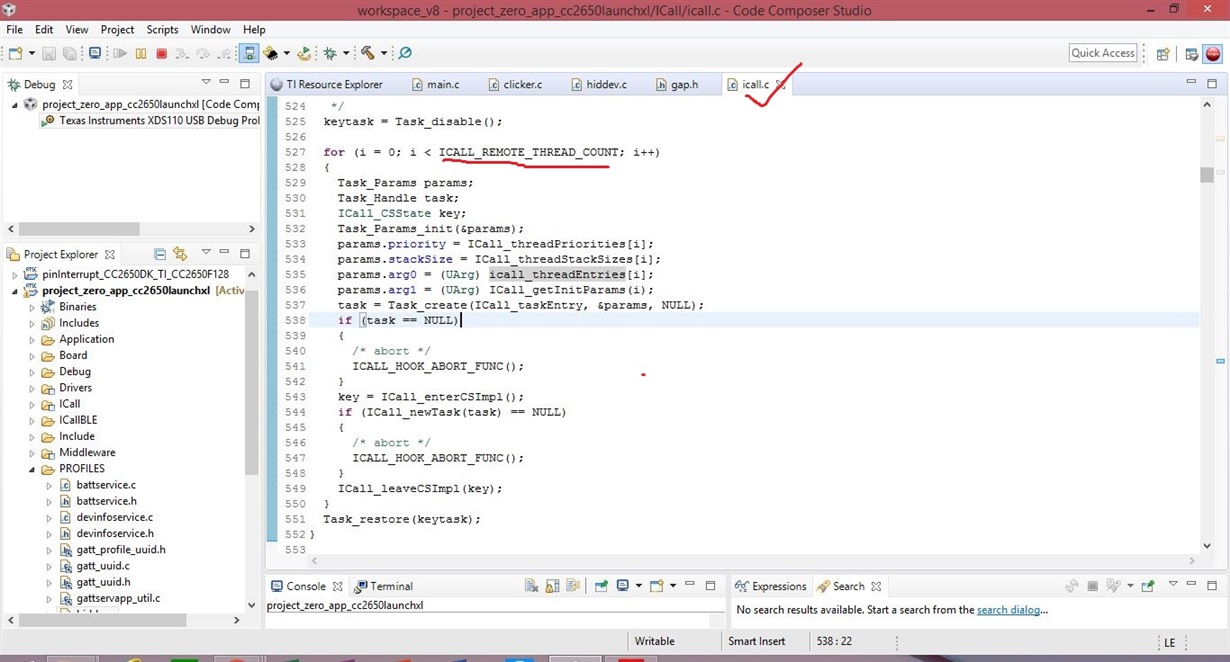The width and height of the screenshot is (1230, 662).
Task: Expand the pinInterrupt_CC2650DK project
Action: [15, 274]
